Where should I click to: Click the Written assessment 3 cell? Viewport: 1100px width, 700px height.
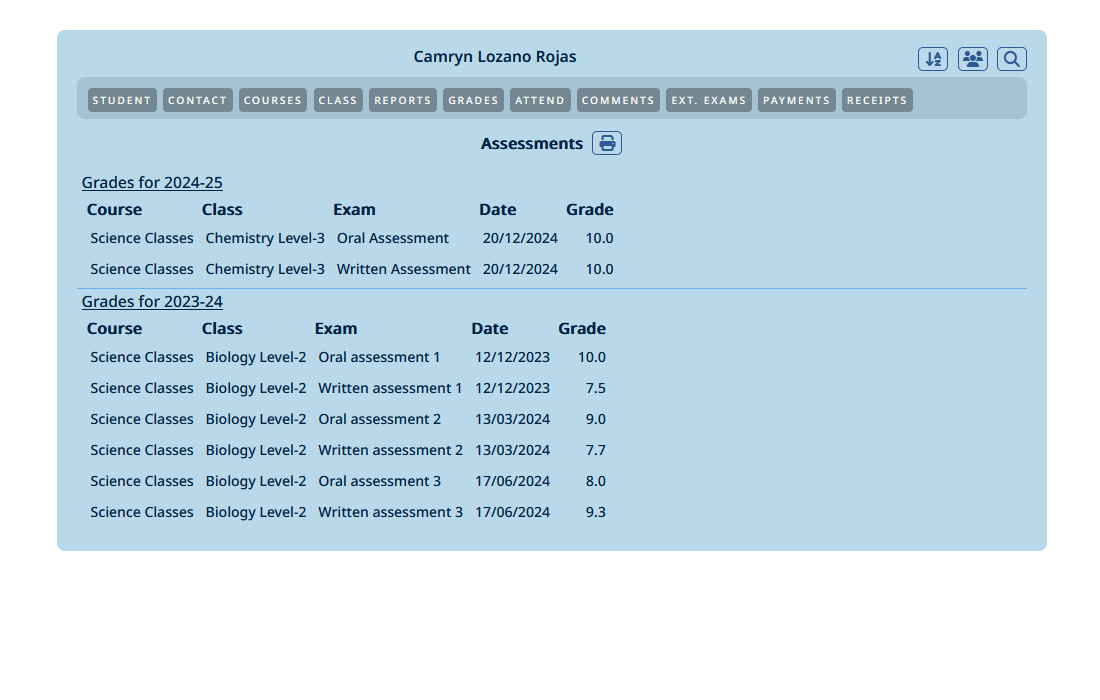coord(390,512)
